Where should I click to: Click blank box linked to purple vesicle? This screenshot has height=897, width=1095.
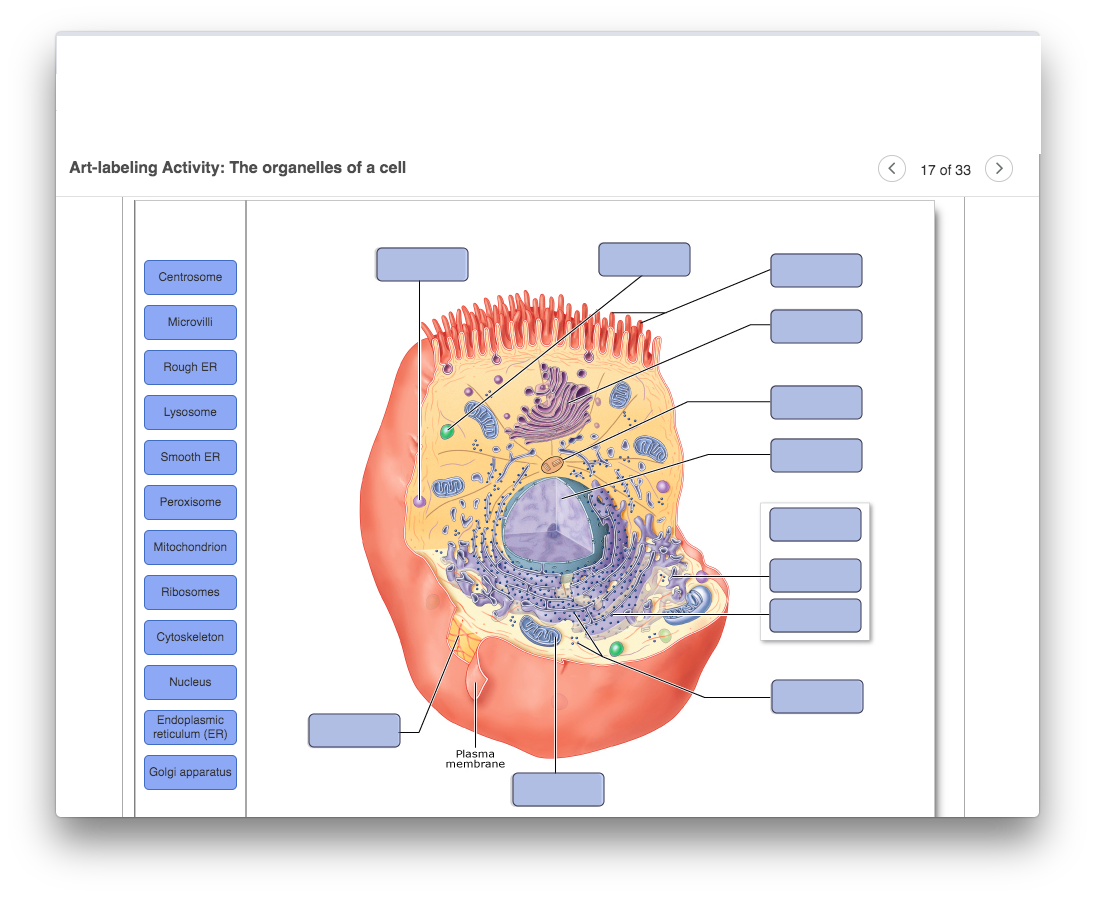(422, 265)
